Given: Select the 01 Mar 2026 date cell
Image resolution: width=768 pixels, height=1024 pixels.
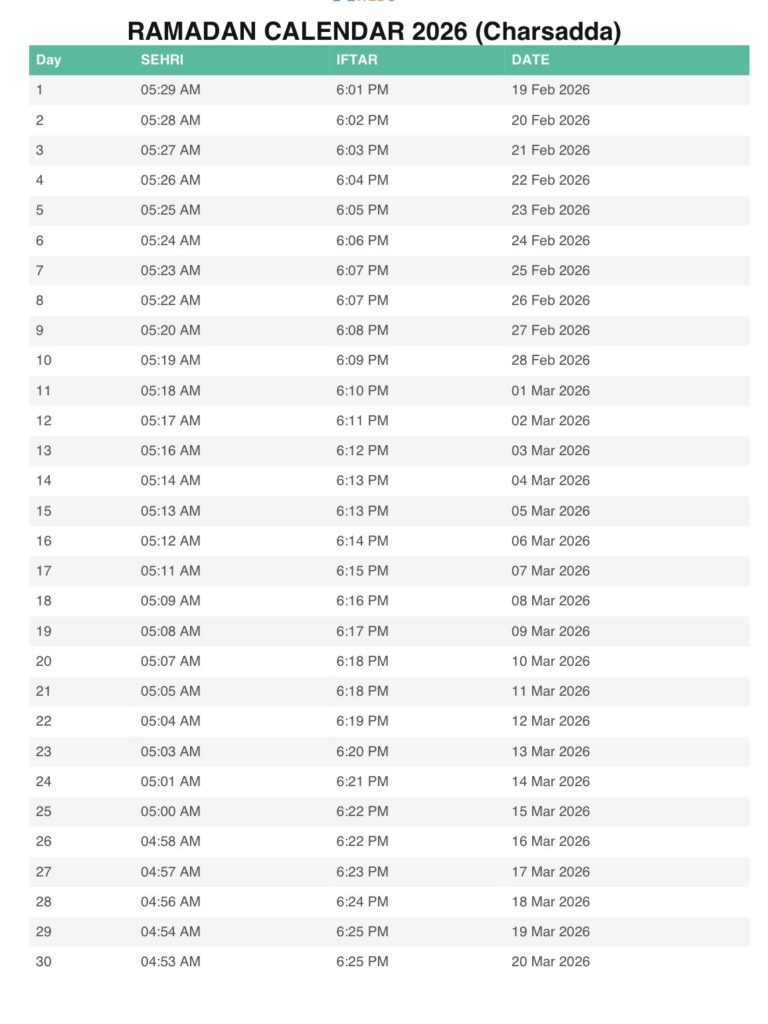Looking at the screenshot, I should [x=550, y=391].
